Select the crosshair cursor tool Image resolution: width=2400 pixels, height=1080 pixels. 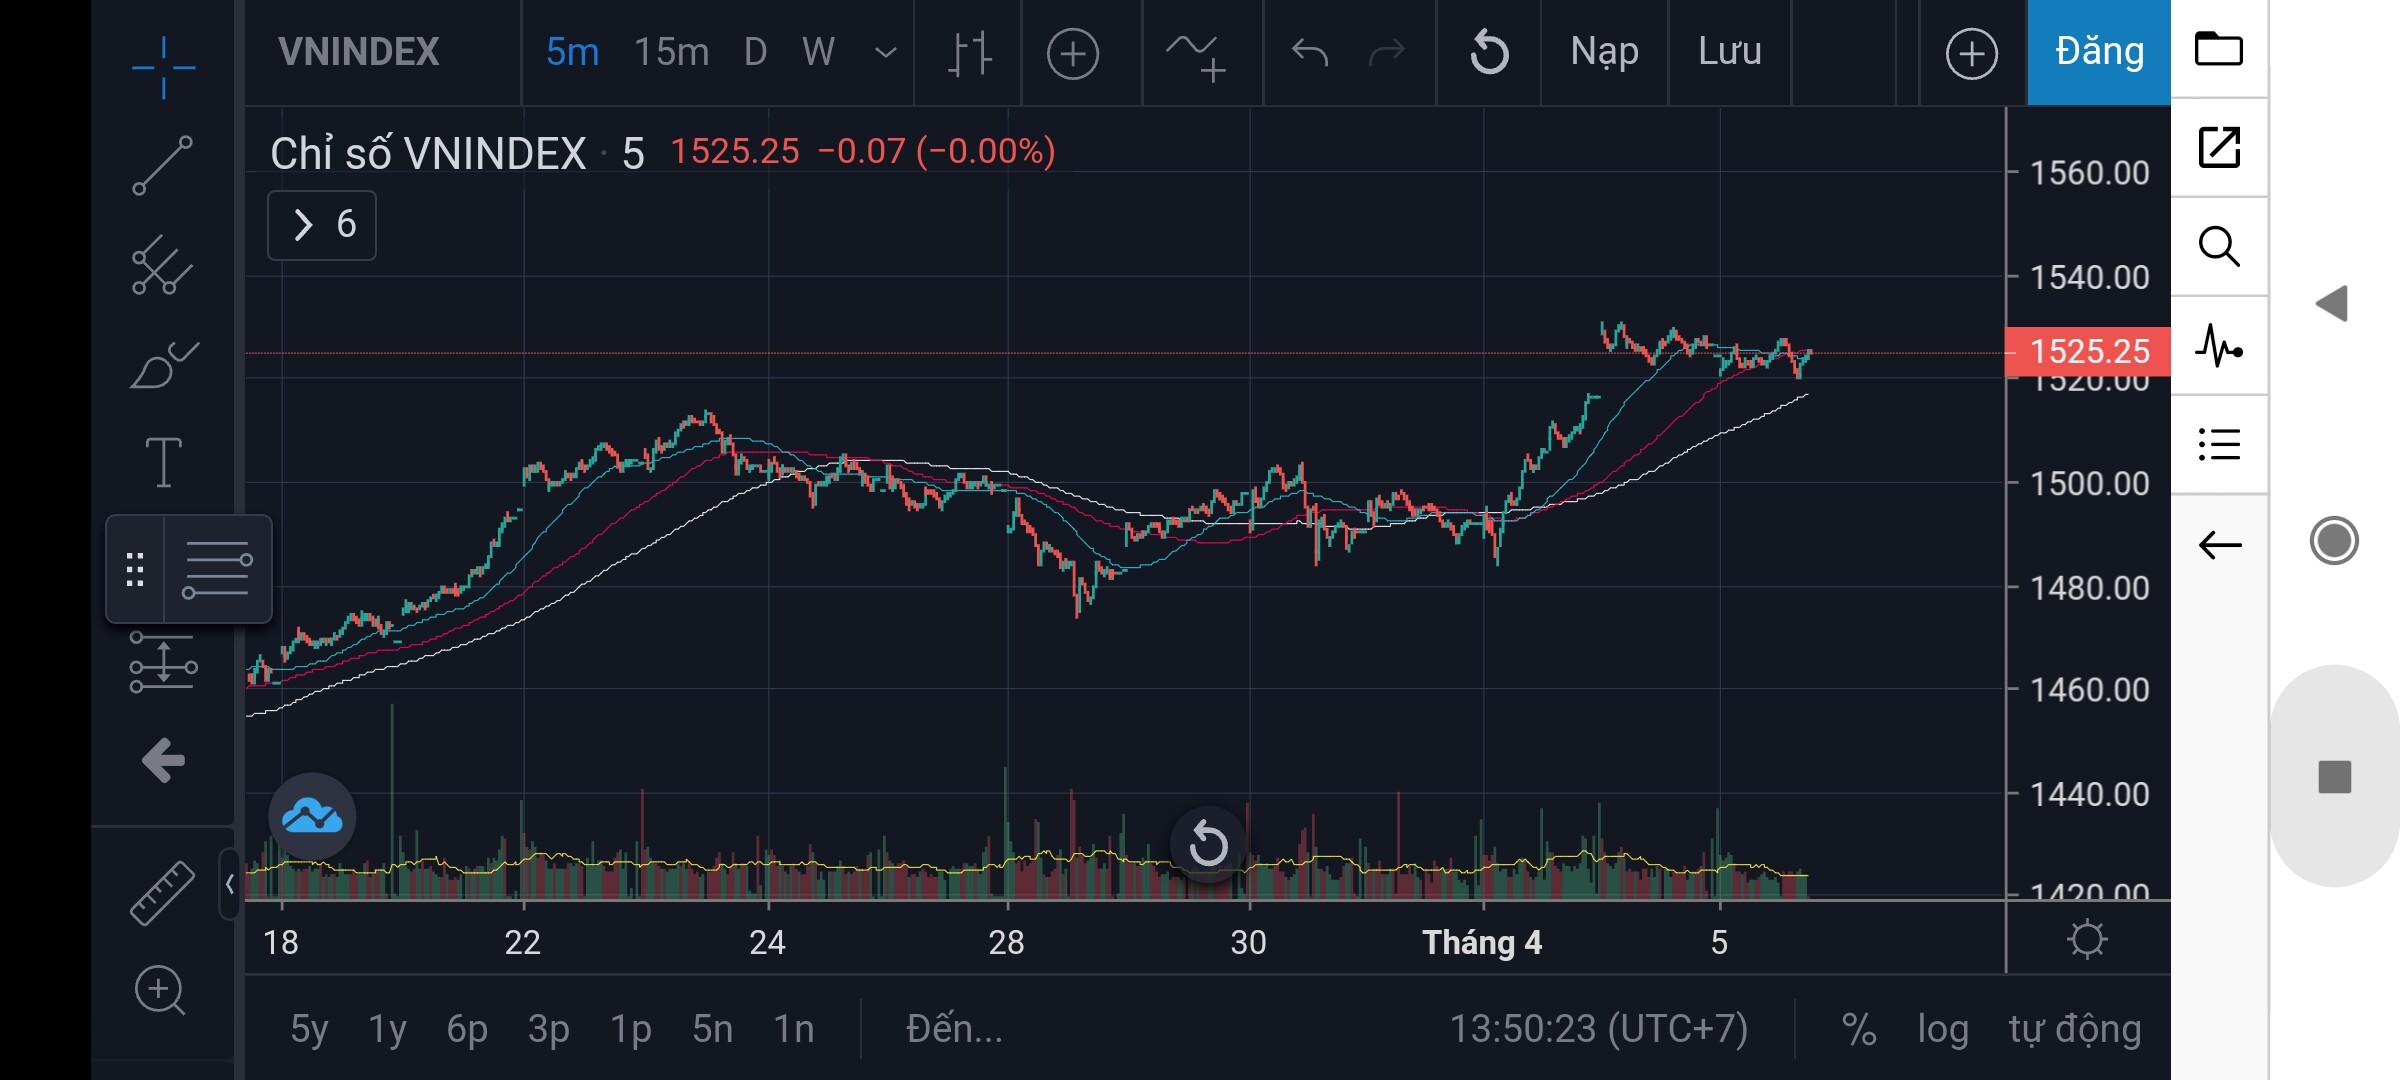tap(163, 67)
